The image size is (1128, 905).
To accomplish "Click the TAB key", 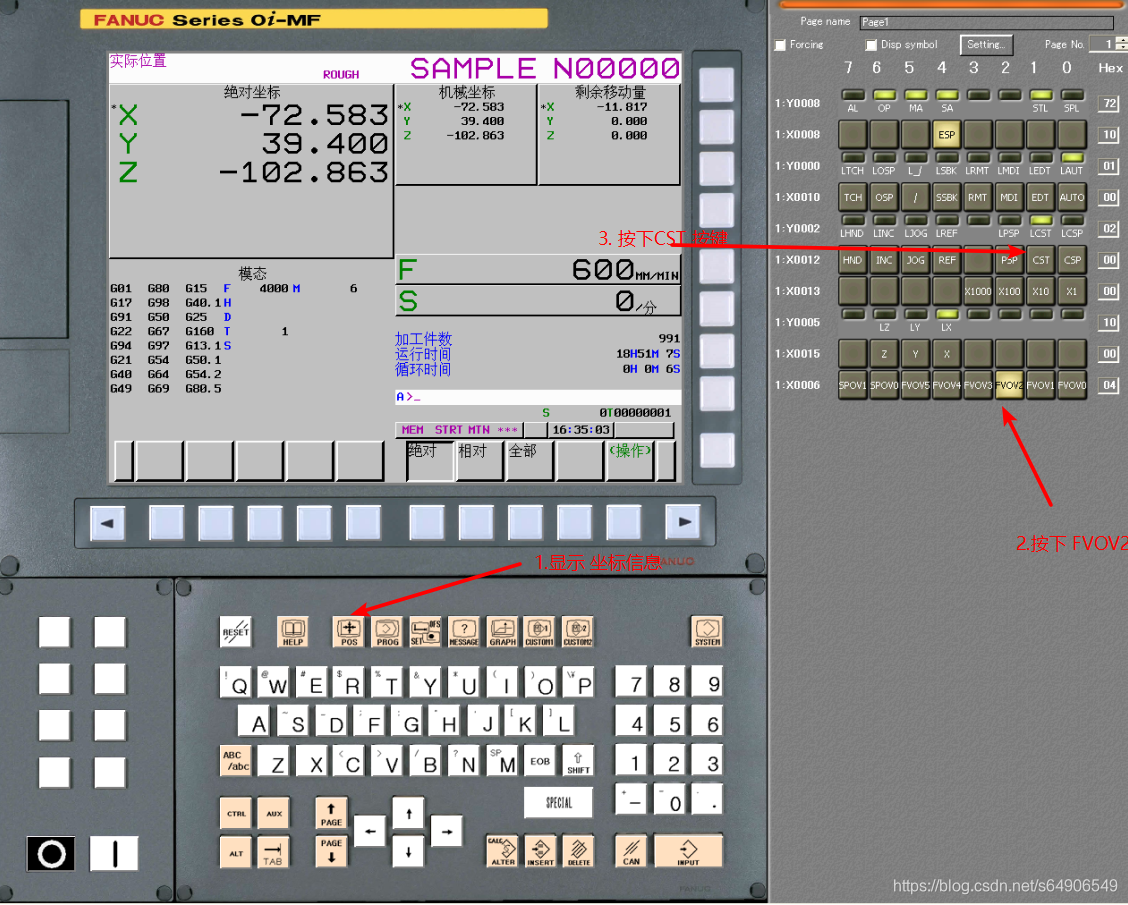I will (273, 852).
